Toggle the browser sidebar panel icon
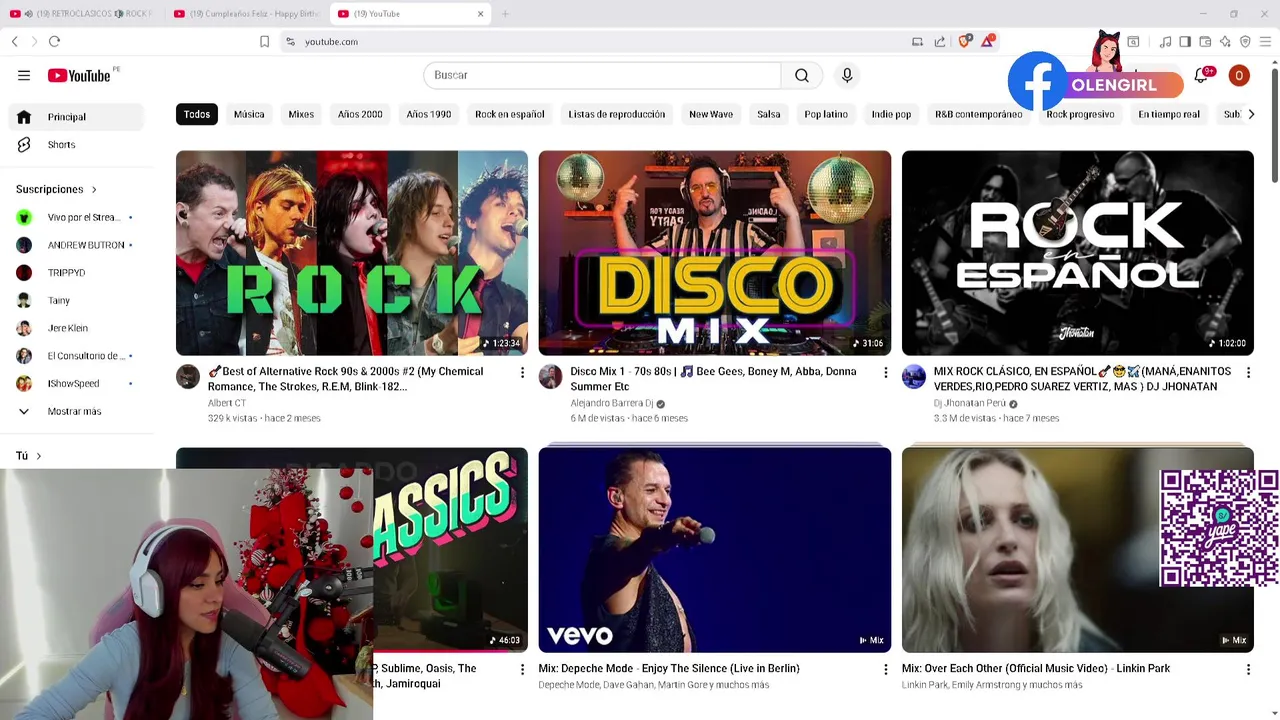Image resolution: width=1280 pixels, height=720 pixels. click(1185, 41)
